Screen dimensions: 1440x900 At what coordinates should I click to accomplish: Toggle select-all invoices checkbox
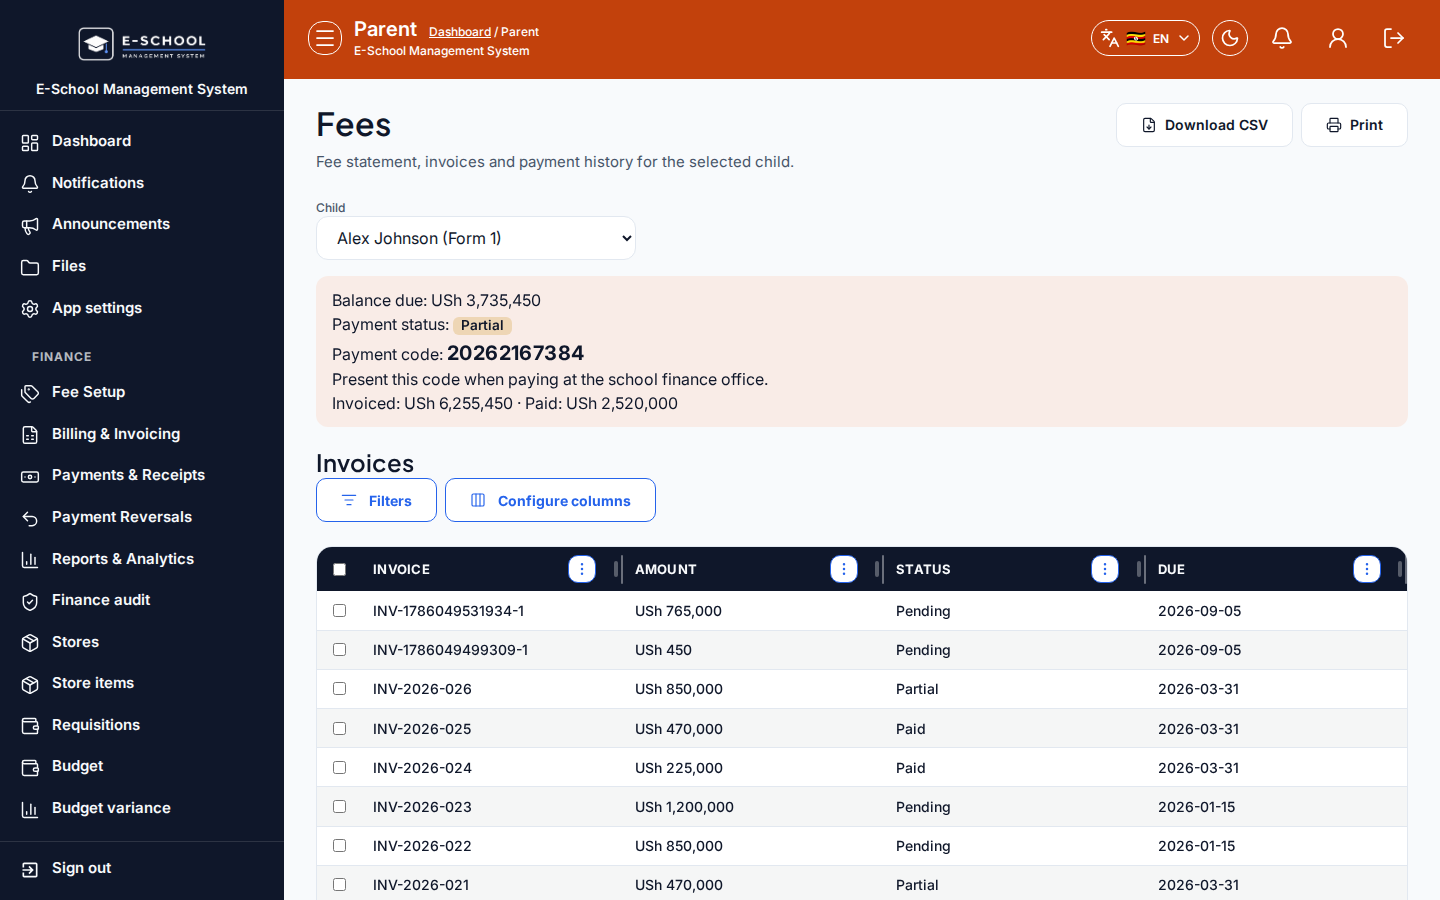click(x=340, y=569)
